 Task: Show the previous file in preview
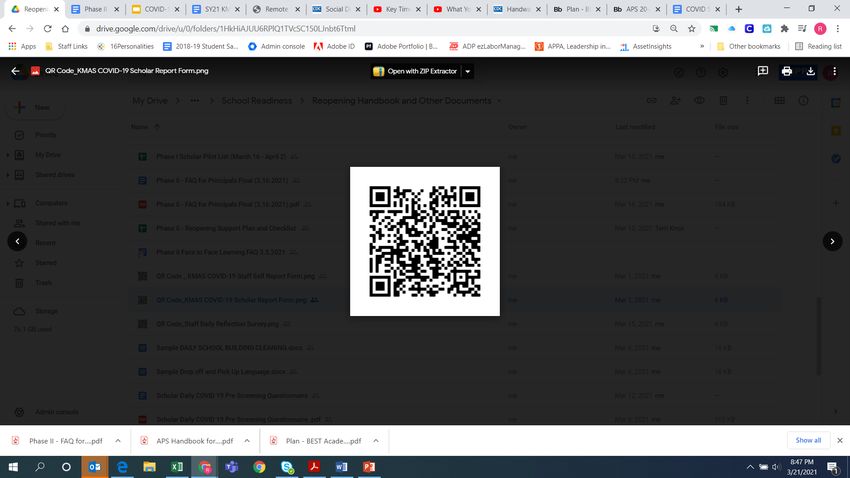click(x=17, y=241)
